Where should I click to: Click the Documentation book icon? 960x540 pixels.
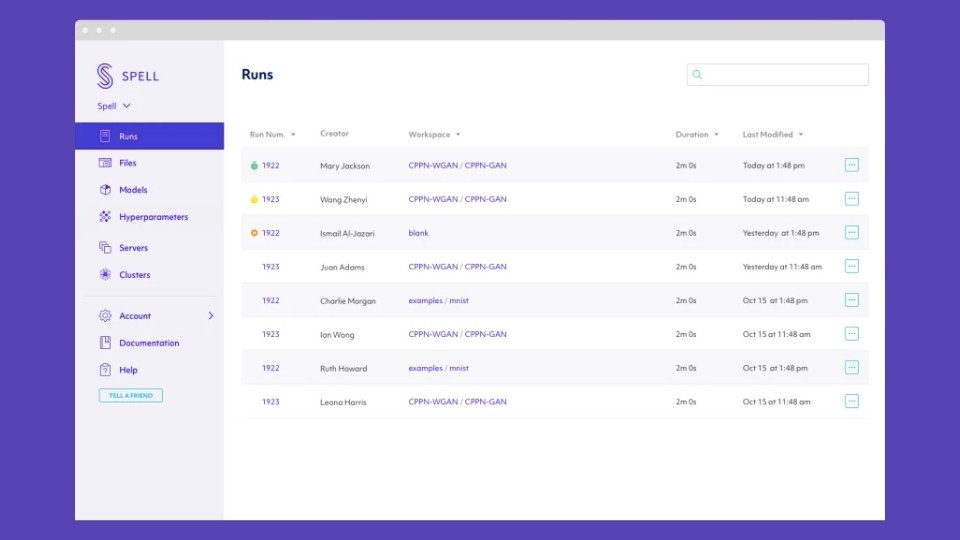[x=105, y=343]
